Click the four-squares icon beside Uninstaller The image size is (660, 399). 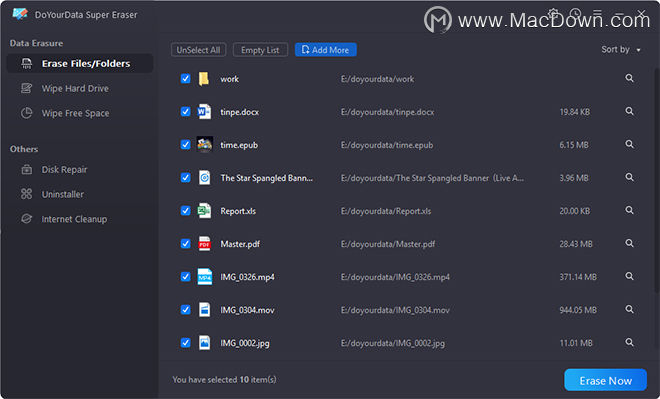[27, 194]
